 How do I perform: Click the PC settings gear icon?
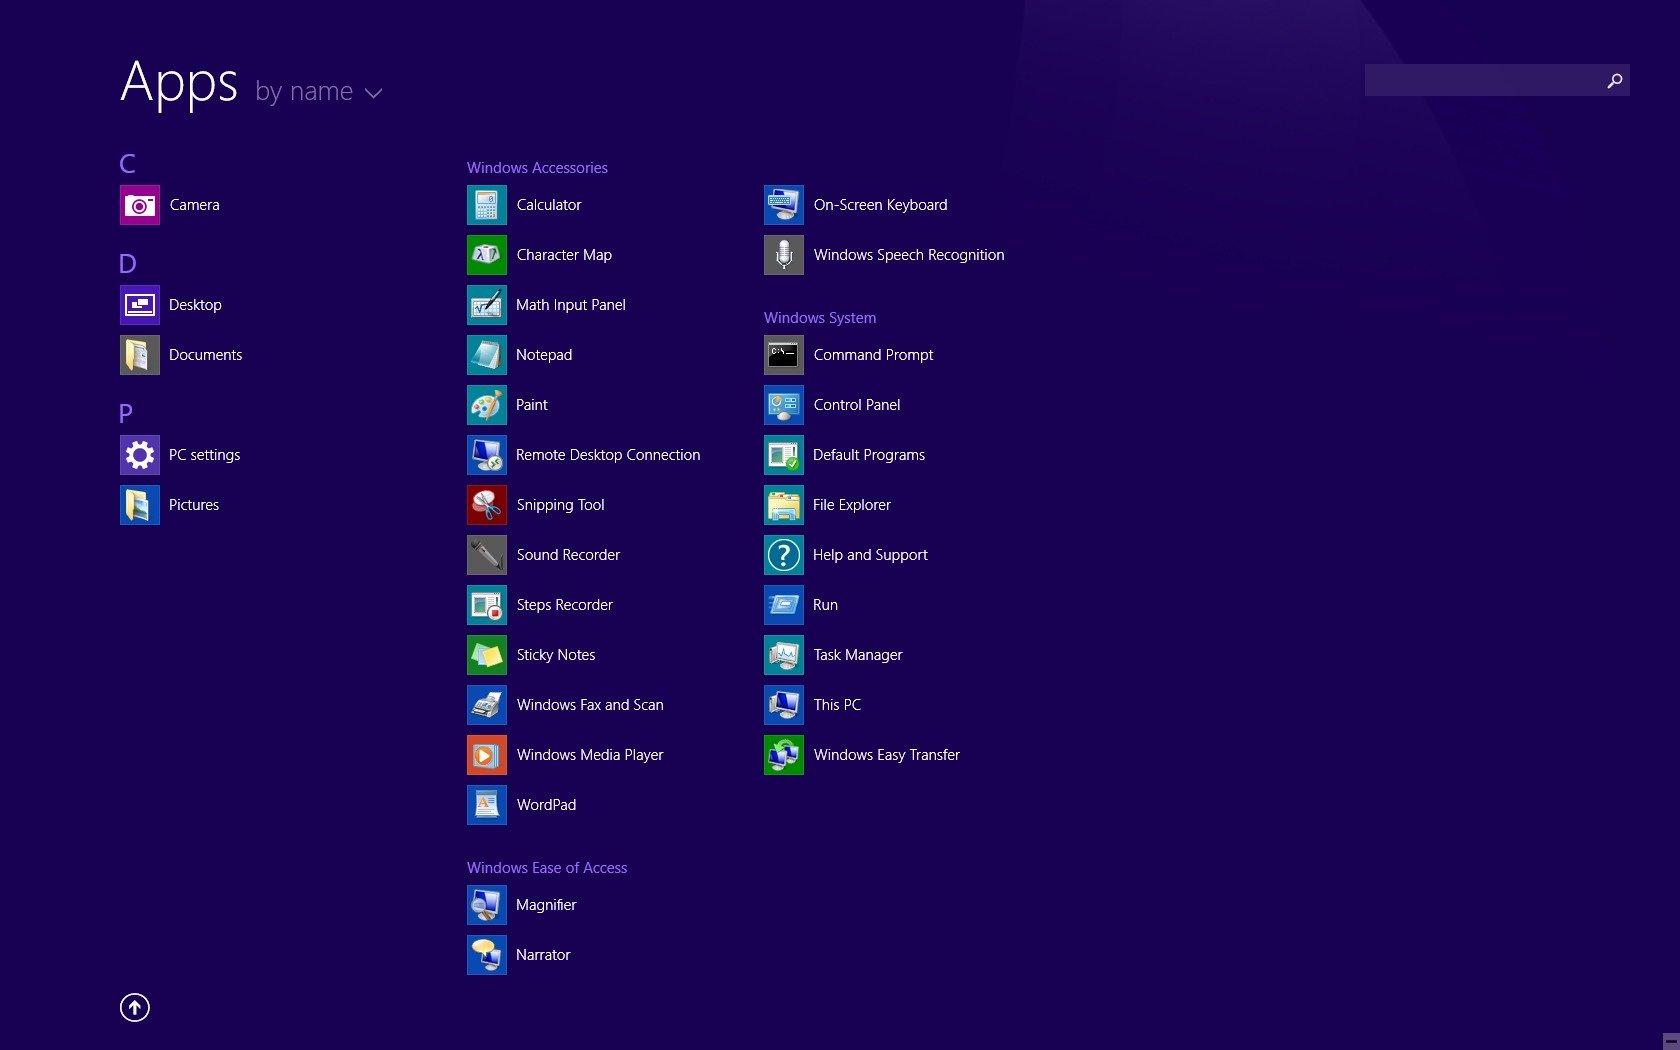tap(139, 455)
